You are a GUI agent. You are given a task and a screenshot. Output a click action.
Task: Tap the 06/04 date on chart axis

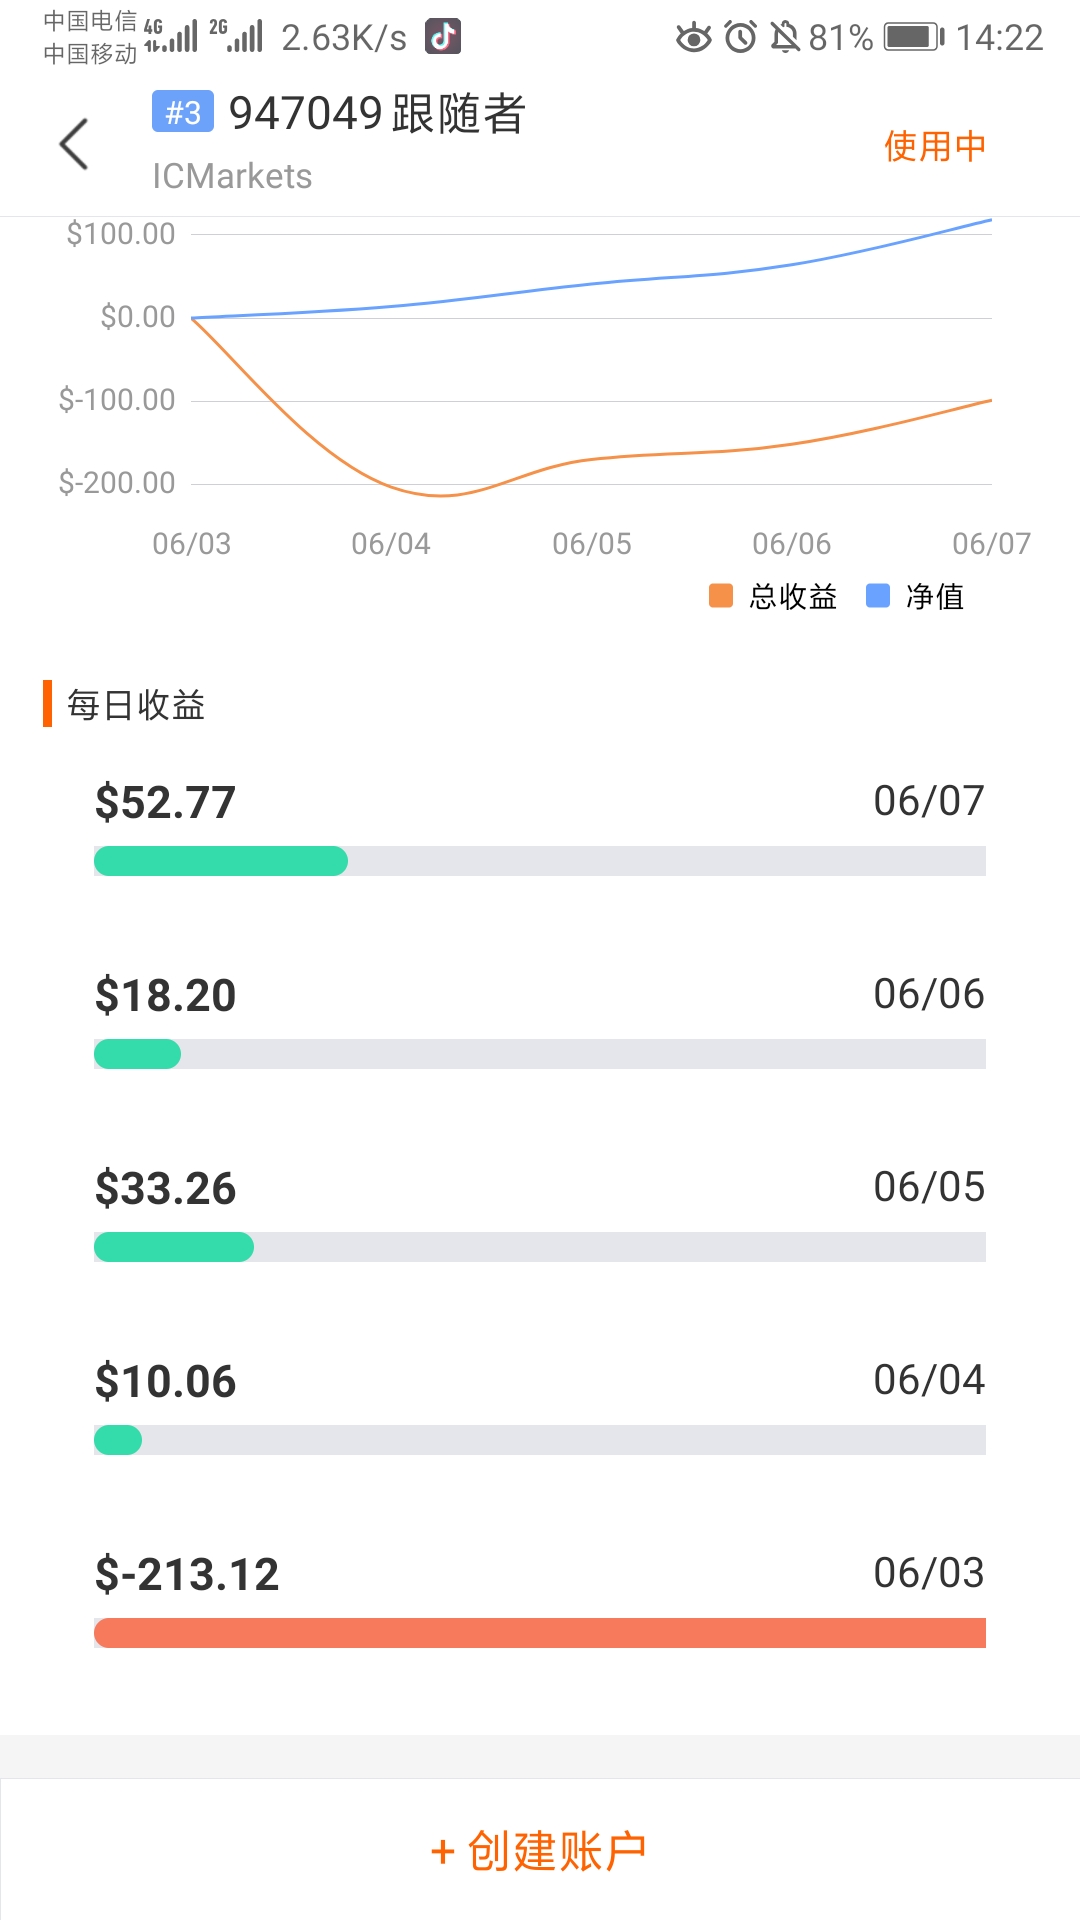coord(391,544)
